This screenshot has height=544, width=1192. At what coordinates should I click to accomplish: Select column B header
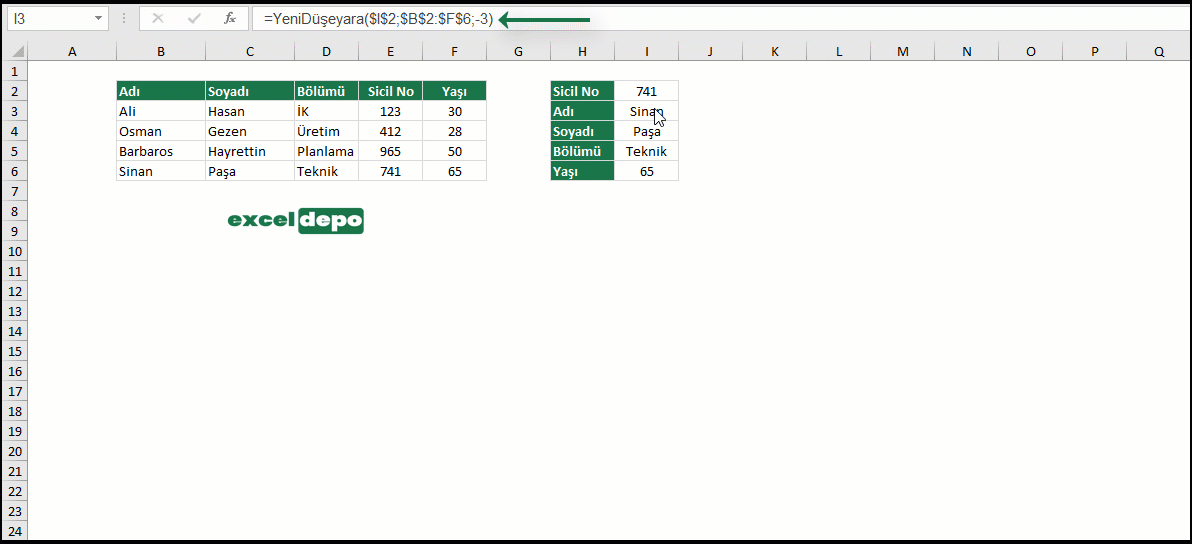tap(160, 52)
